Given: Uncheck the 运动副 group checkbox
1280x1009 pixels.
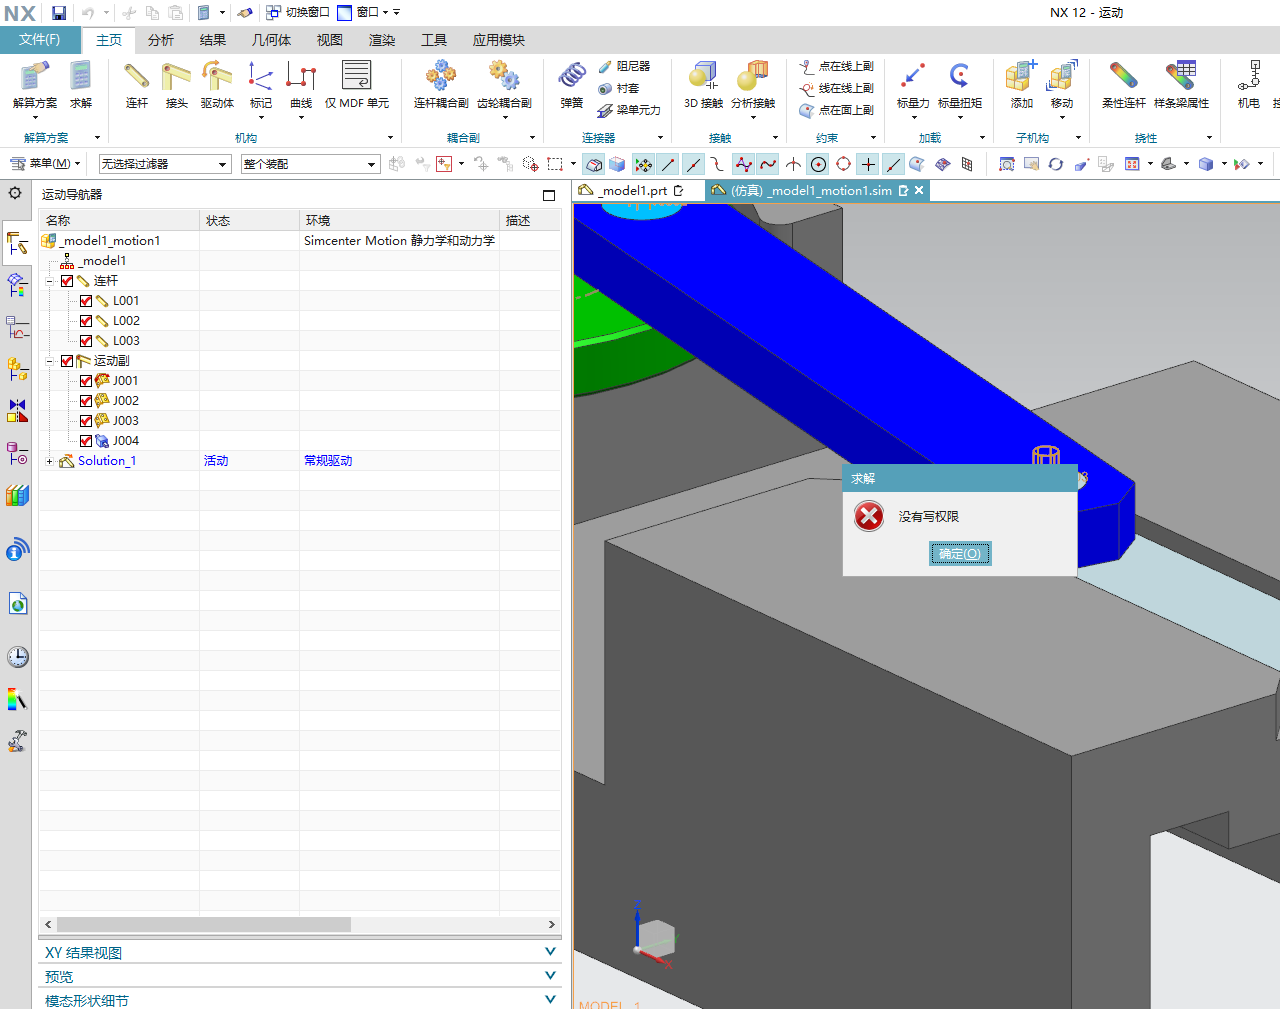Looking at the screenshot, I should coord(67,361).
